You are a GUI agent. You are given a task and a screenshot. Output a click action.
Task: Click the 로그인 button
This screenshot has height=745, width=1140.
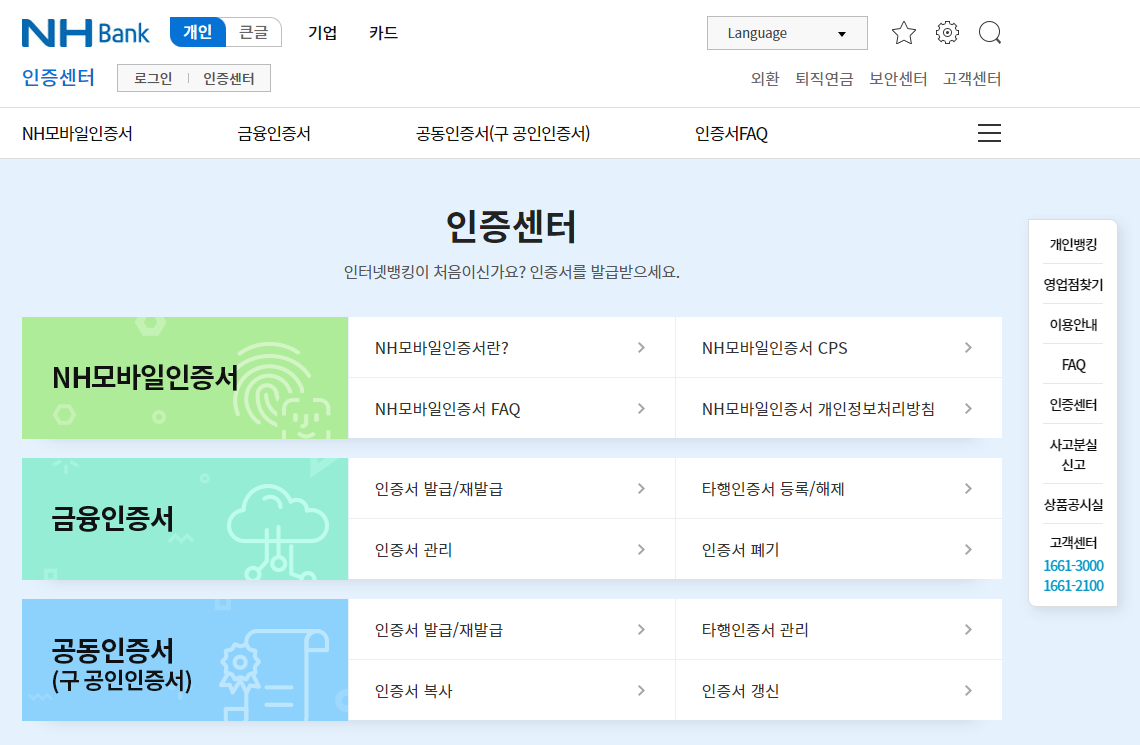pyautogui.click(x=153, y=78)
